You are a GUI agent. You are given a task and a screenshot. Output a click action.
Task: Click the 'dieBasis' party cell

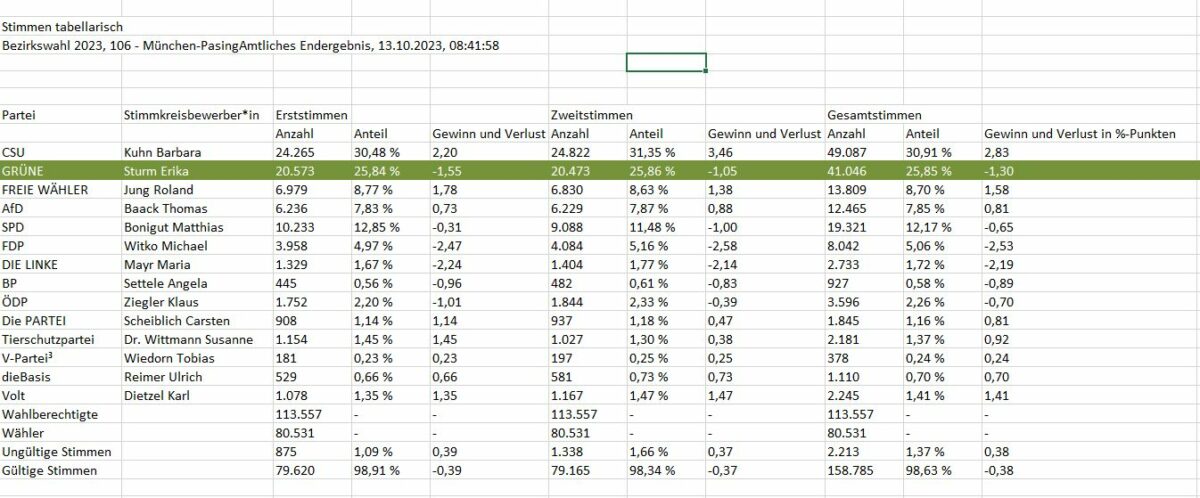coord(26,376)
